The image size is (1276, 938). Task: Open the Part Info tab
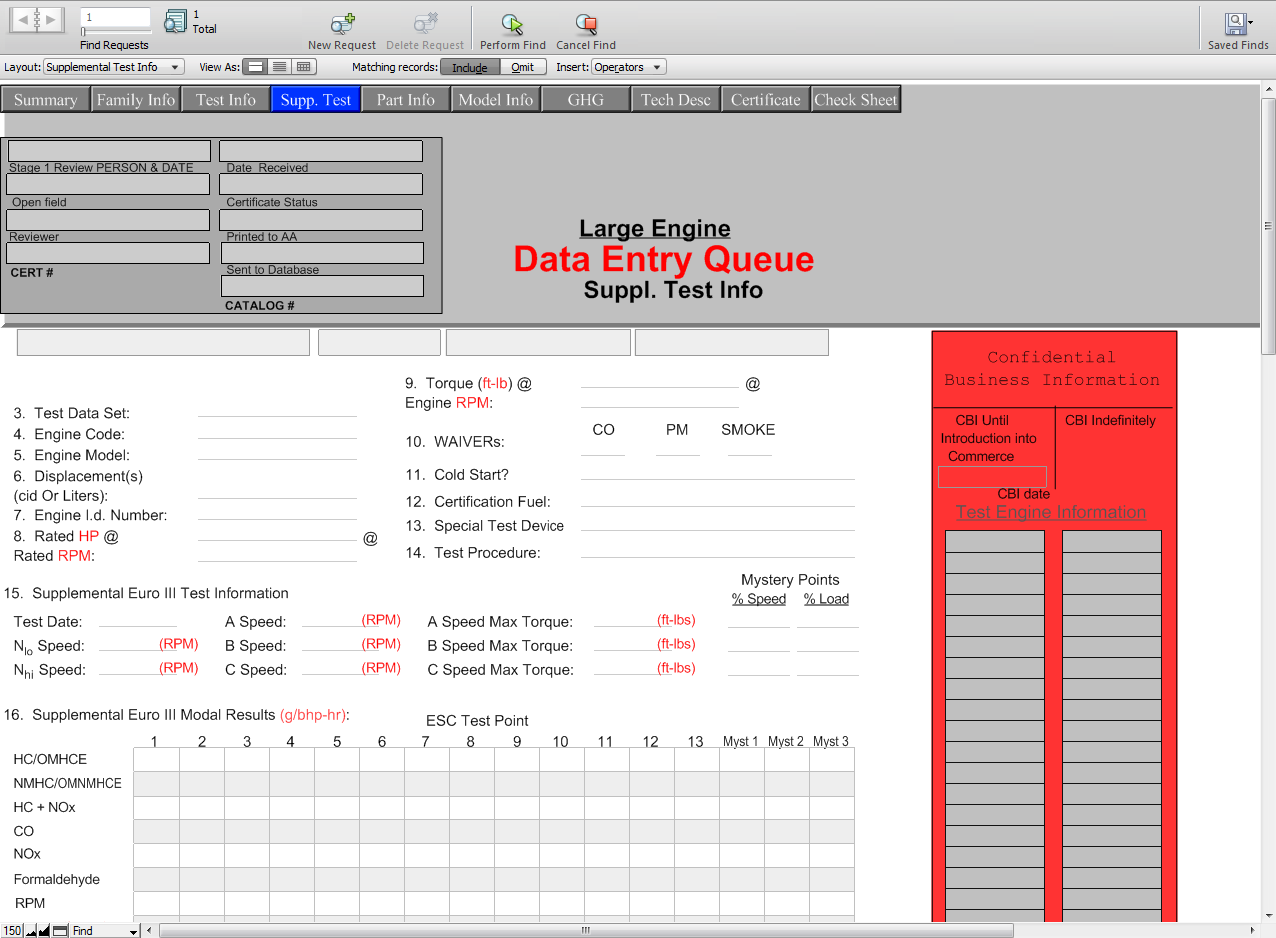click(406, 100)
